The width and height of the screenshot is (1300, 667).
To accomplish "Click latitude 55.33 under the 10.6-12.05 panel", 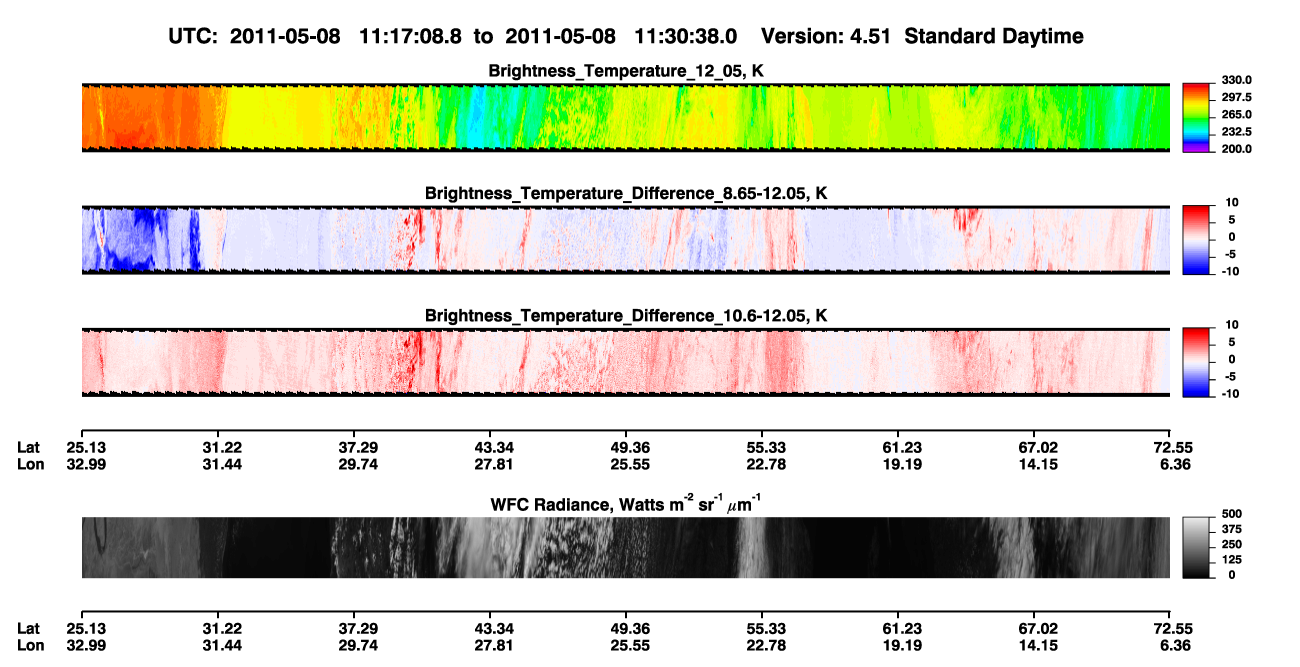I will click(x=762, y=448).
